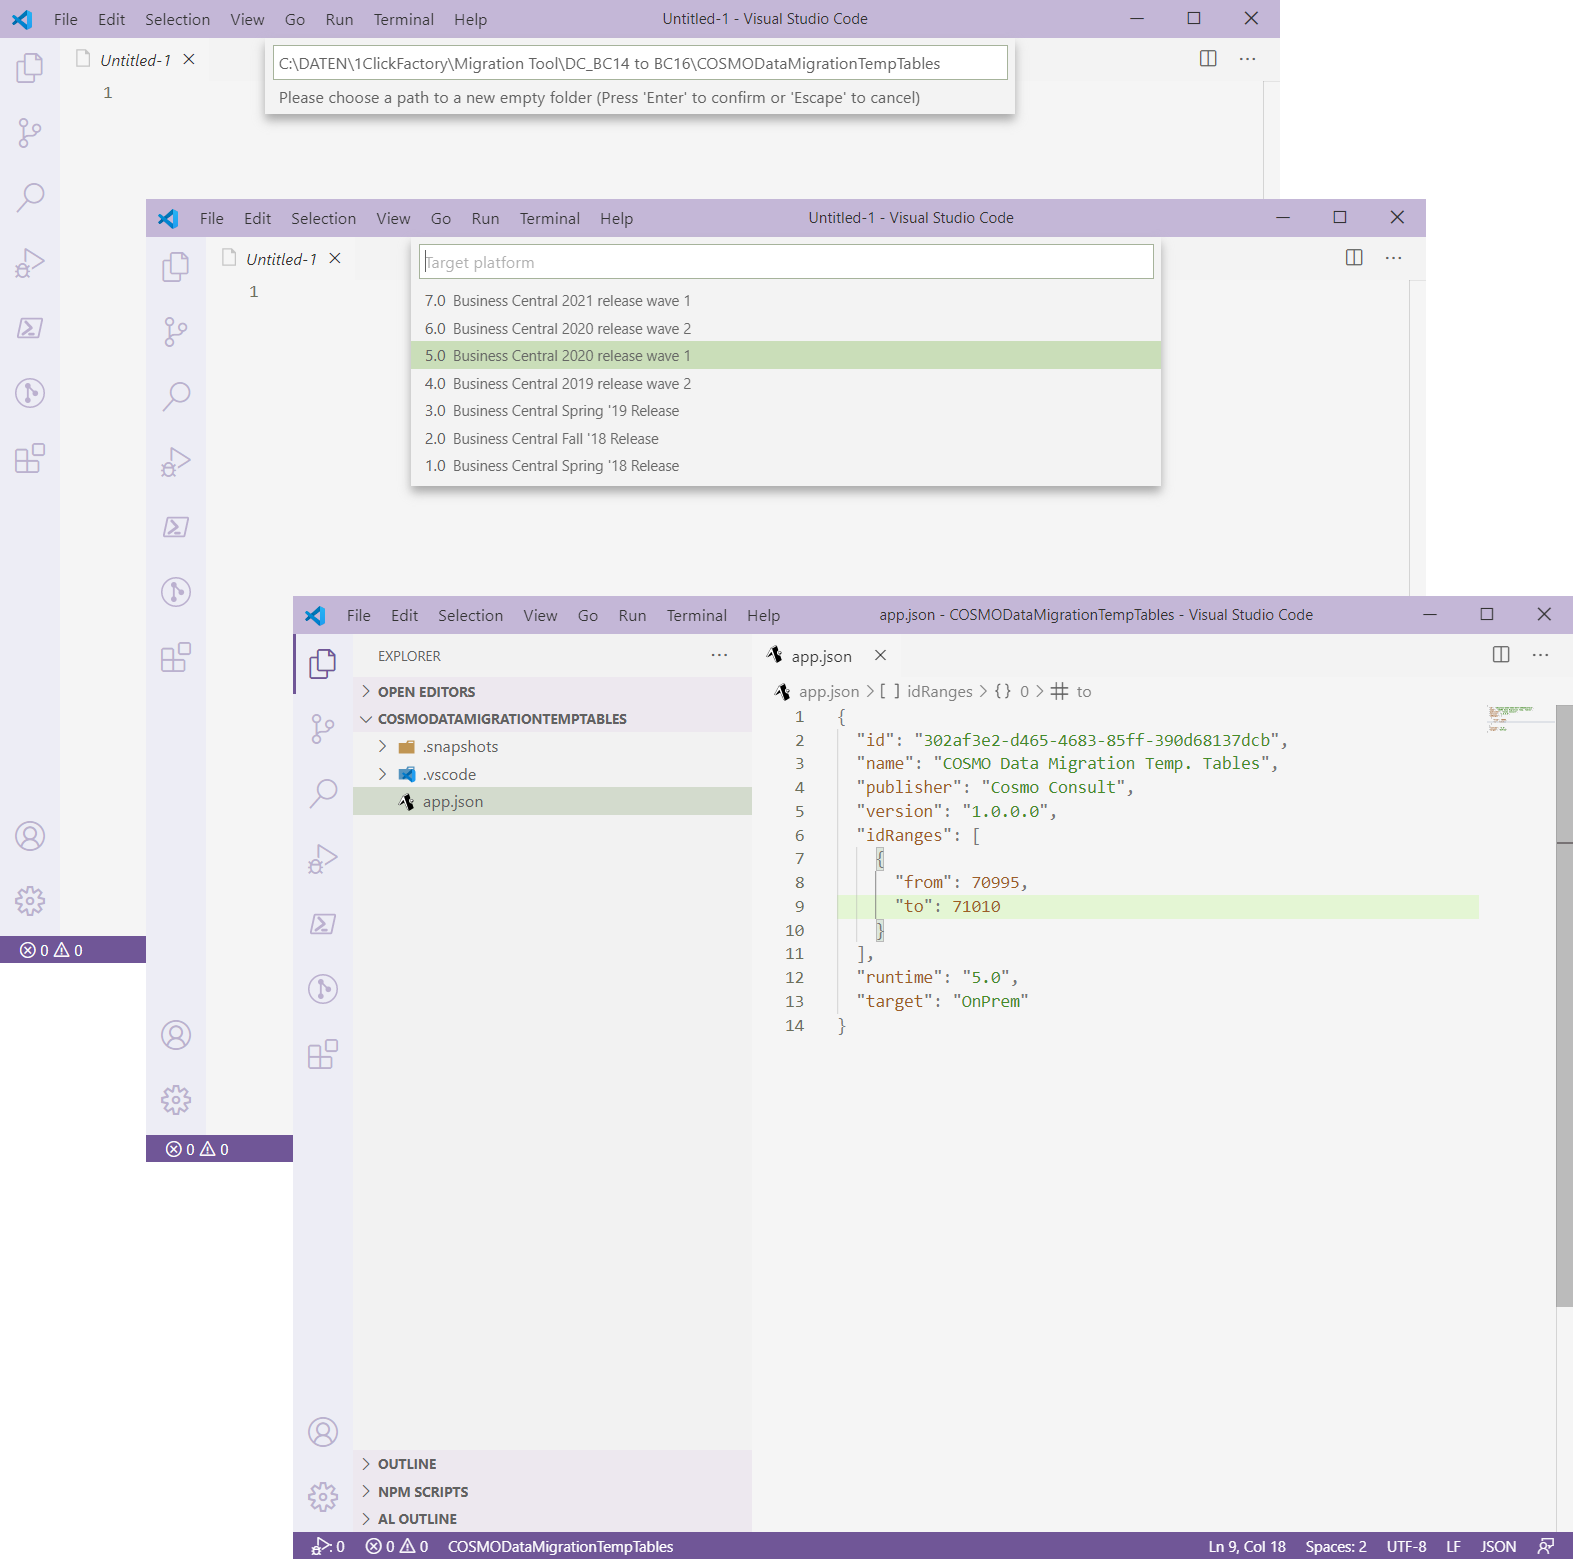This screenshot has width=1573, height=1559.
Task: Open Extensions view in the app.json window
Action: [x=322, y=1054]
